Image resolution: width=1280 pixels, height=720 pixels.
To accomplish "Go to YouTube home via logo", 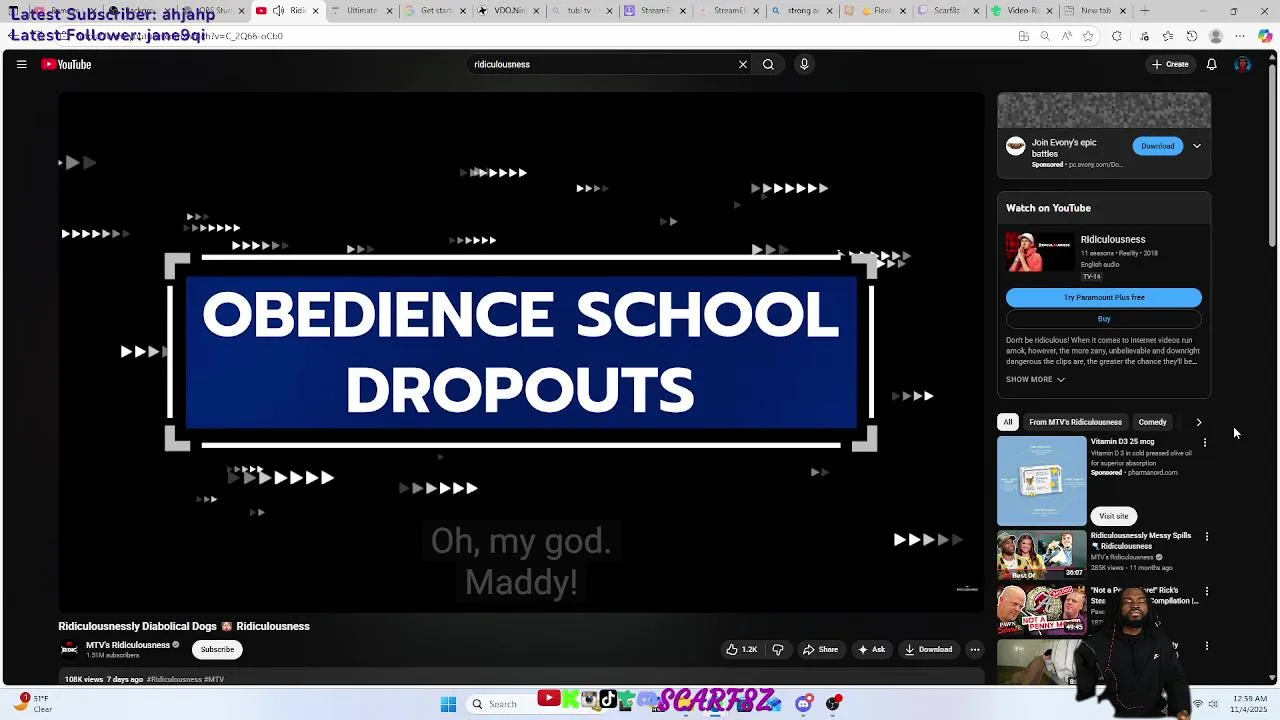I will coord(66,64).
